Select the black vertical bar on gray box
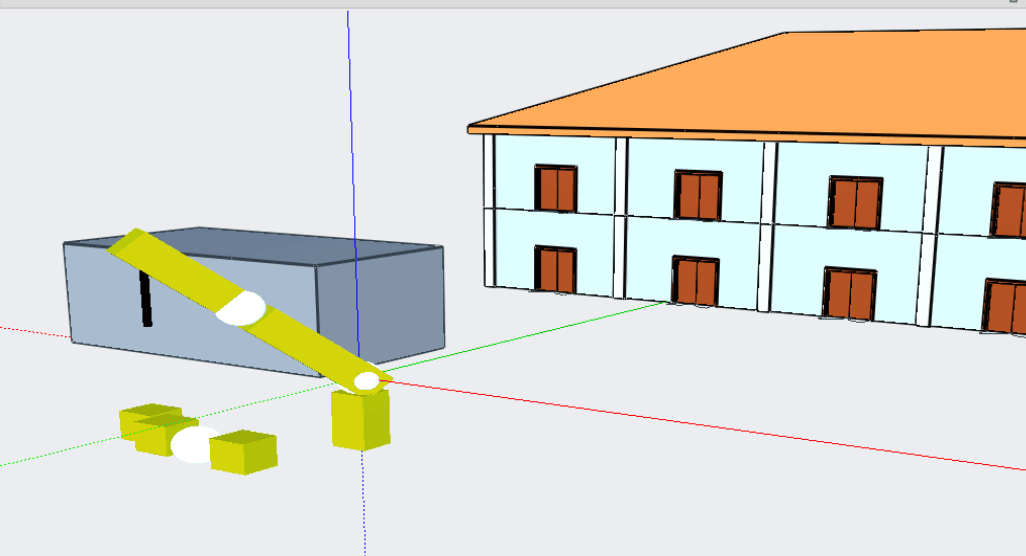1026x556 pixels. click(x=146, y=300)
